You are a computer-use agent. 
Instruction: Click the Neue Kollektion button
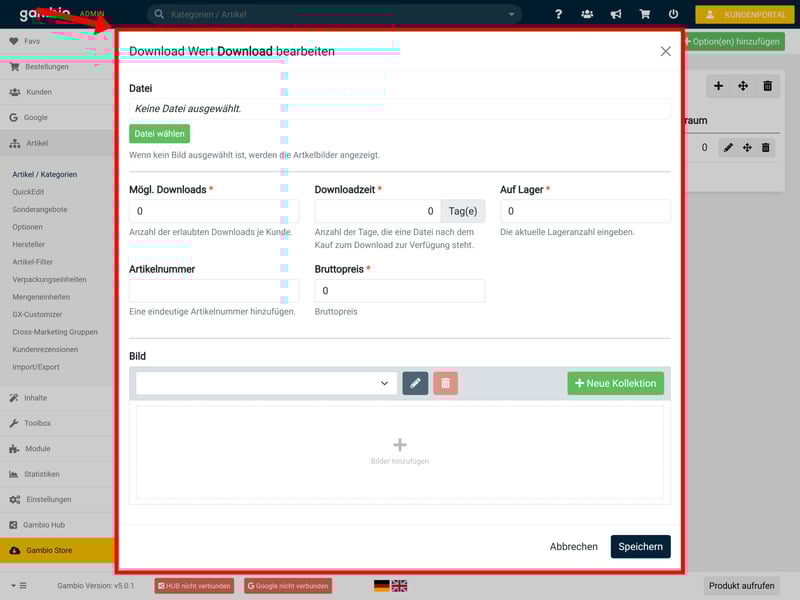(615, 383)
